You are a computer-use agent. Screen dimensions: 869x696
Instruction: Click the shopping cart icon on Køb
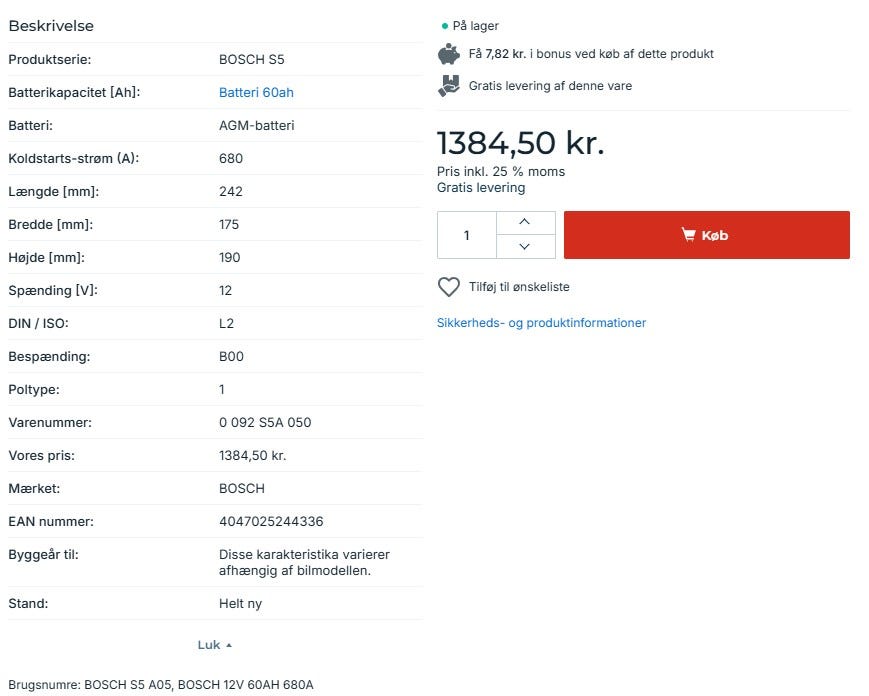[688, 235]
